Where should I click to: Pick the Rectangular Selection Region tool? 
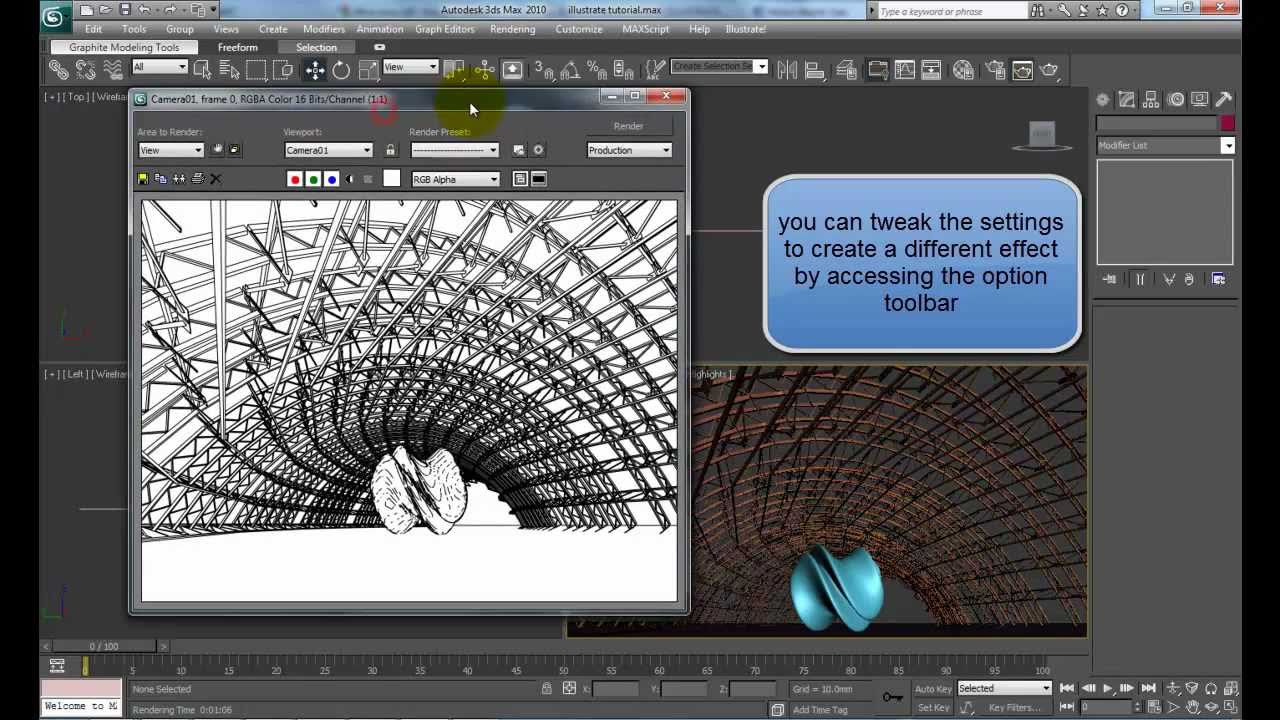click(x=256, y=69)
